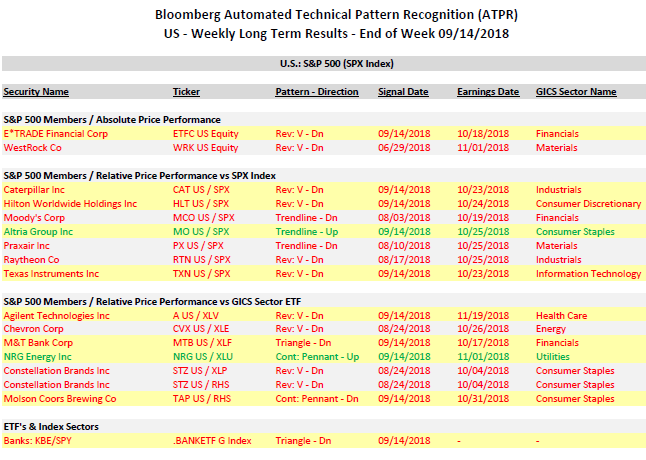
Task: Click the 08/03/2018 signal date for Moody's
Action: coord(404,218)
